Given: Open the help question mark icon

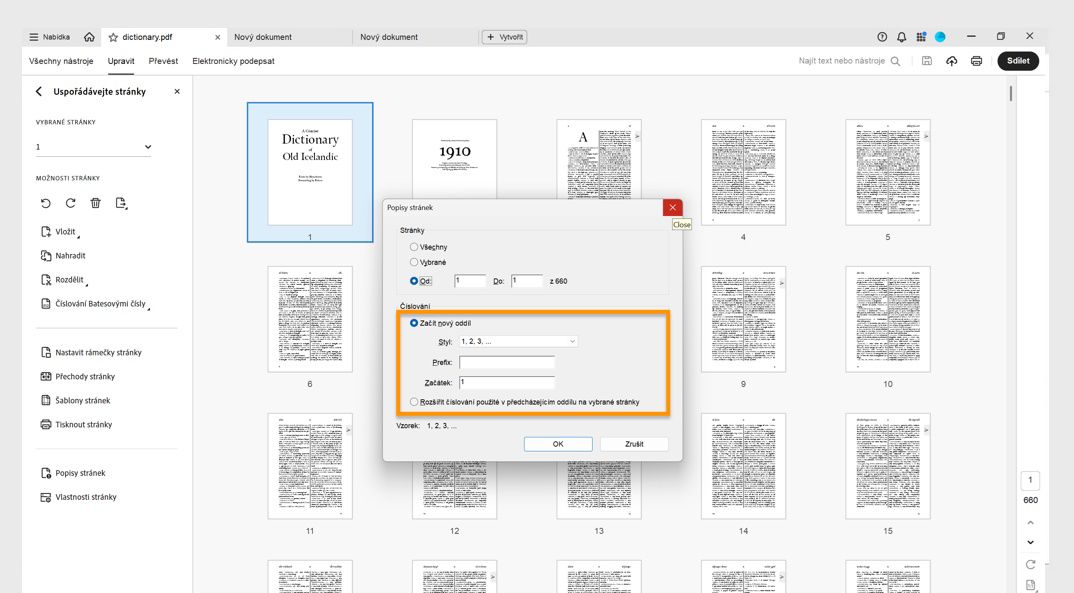Looking at the screenshot, I should coord(882,37).
